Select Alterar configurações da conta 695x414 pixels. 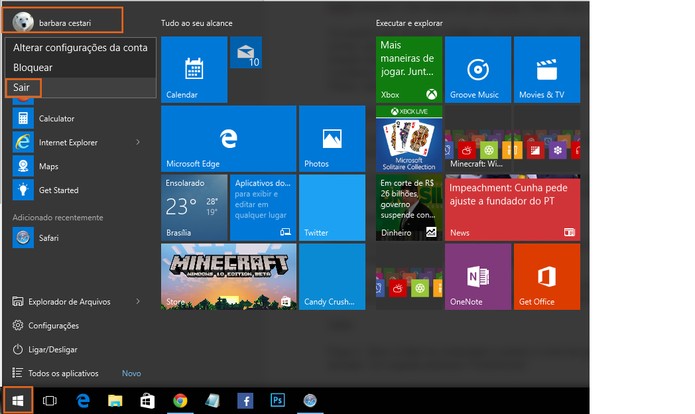[x=80, y=47]
